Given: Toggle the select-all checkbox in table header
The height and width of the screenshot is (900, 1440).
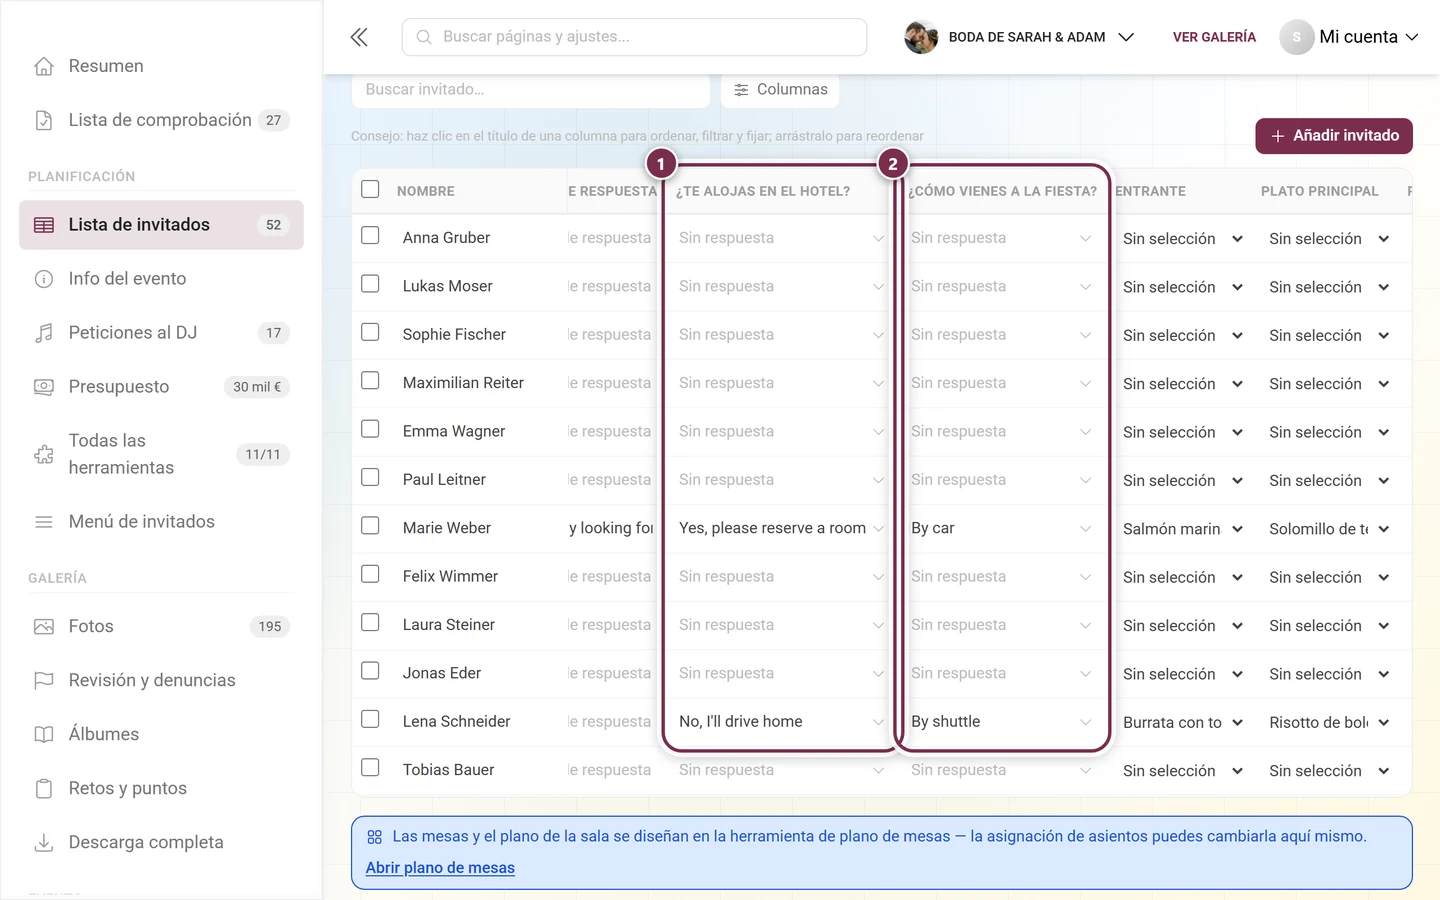Looking at the screenshot, I should [x=370, y=189].
